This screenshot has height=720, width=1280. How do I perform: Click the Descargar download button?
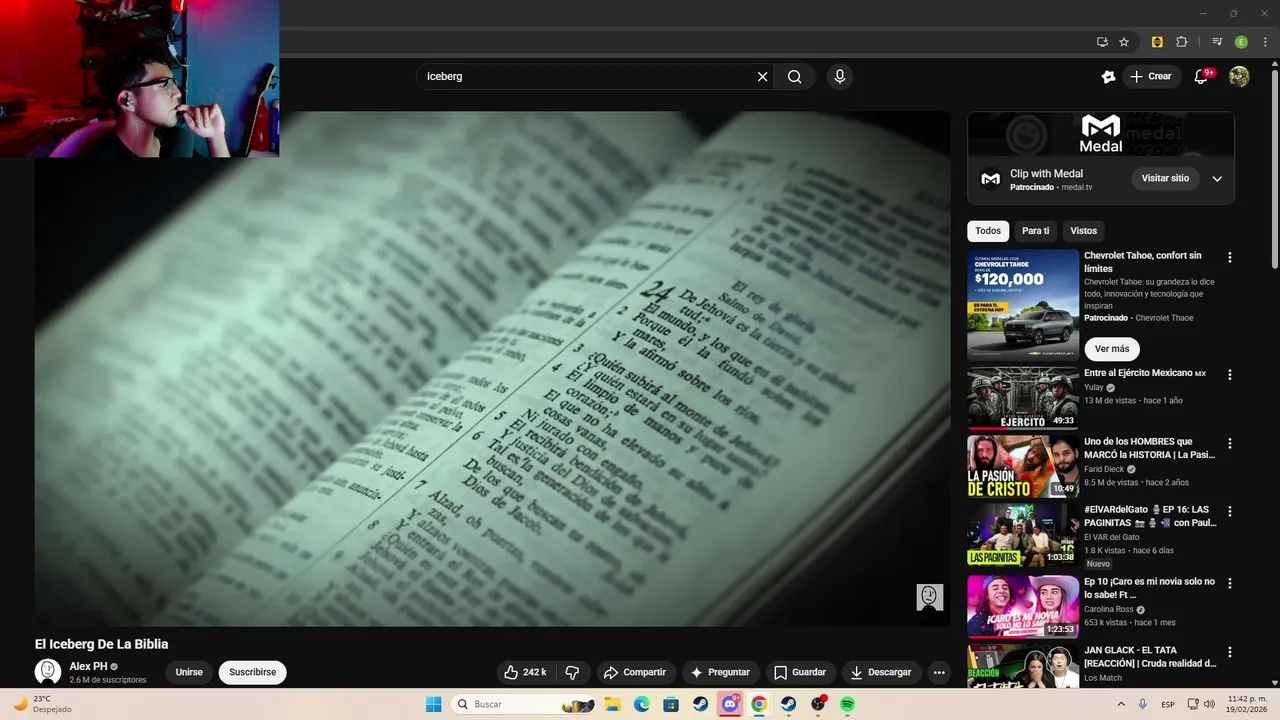881,672
